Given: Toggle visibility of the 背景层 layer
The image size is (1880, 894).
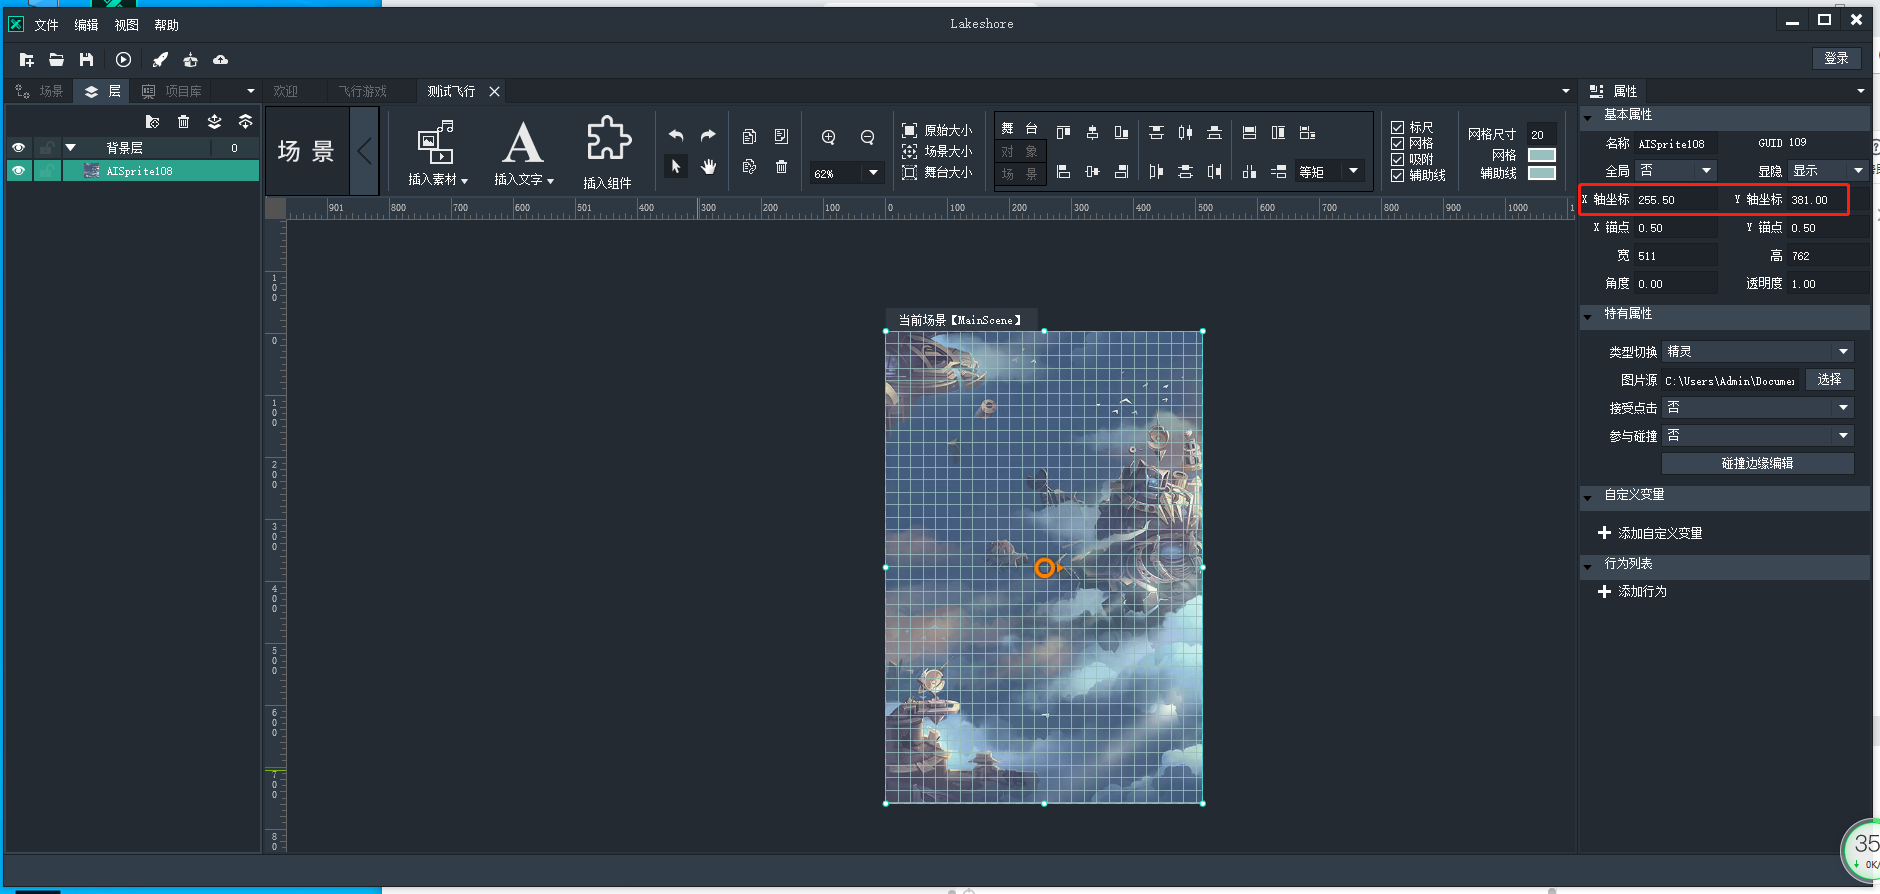Looking at the screenshot, I should 18,148.
